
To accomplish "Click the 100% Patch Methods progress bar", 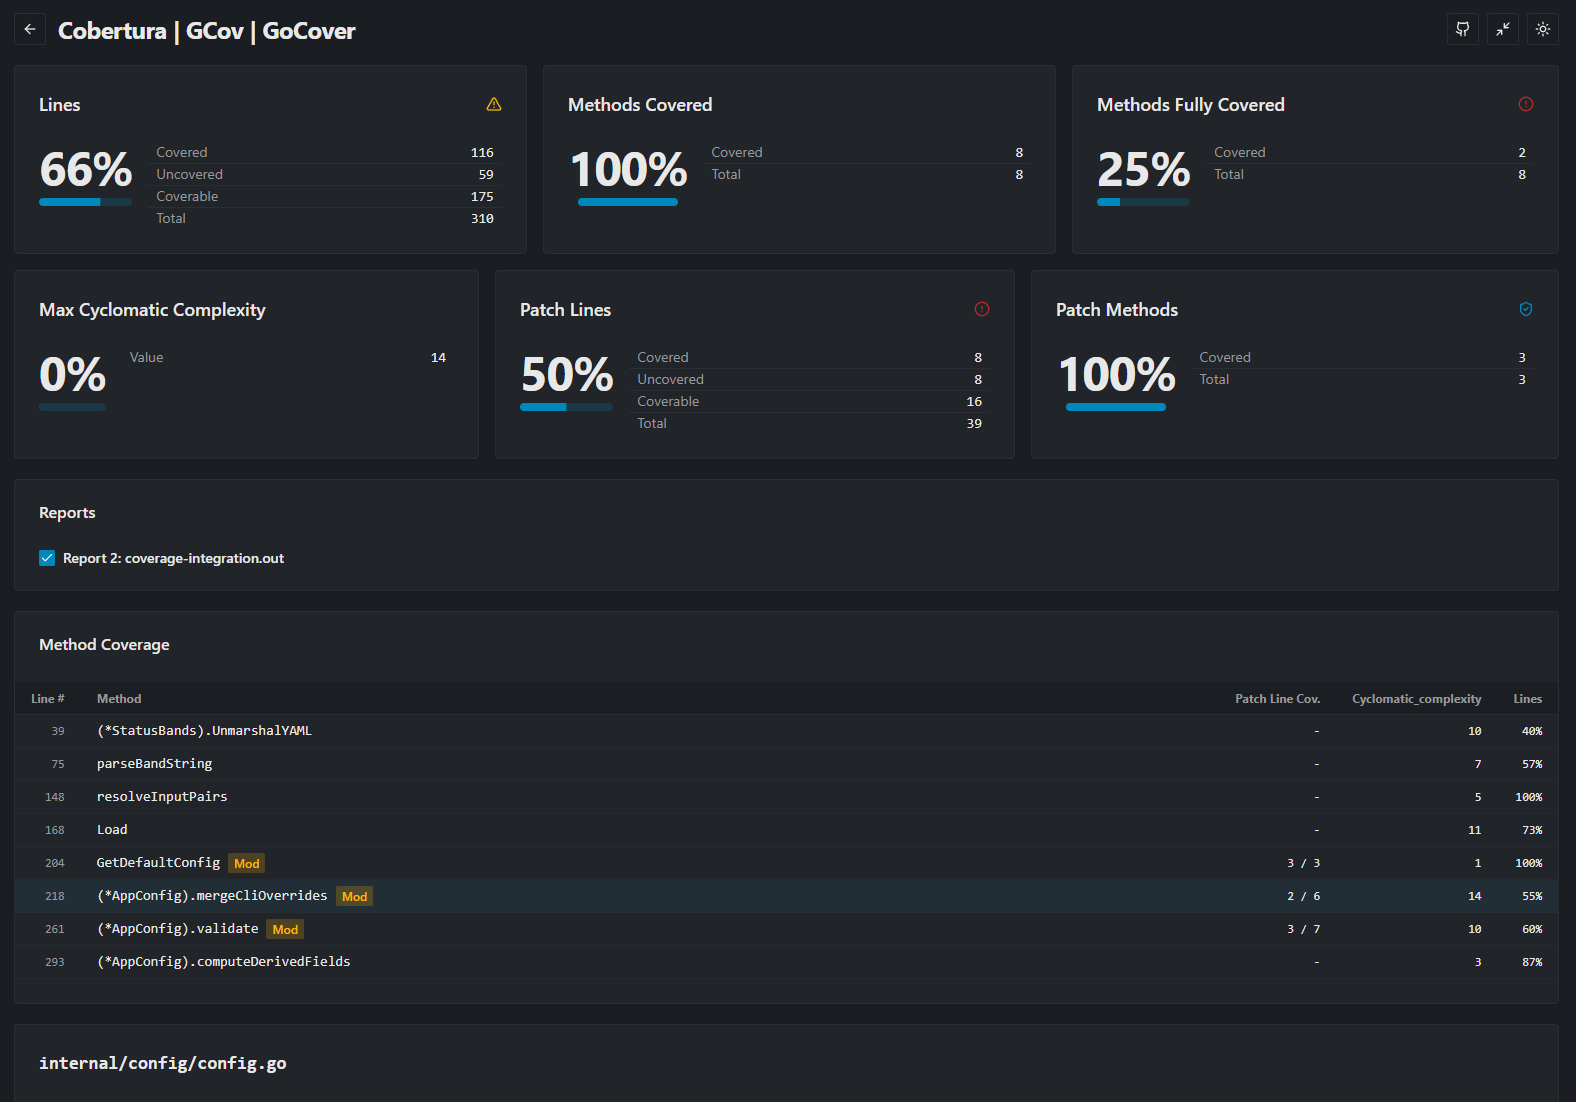I will [x=1116, y=407].
